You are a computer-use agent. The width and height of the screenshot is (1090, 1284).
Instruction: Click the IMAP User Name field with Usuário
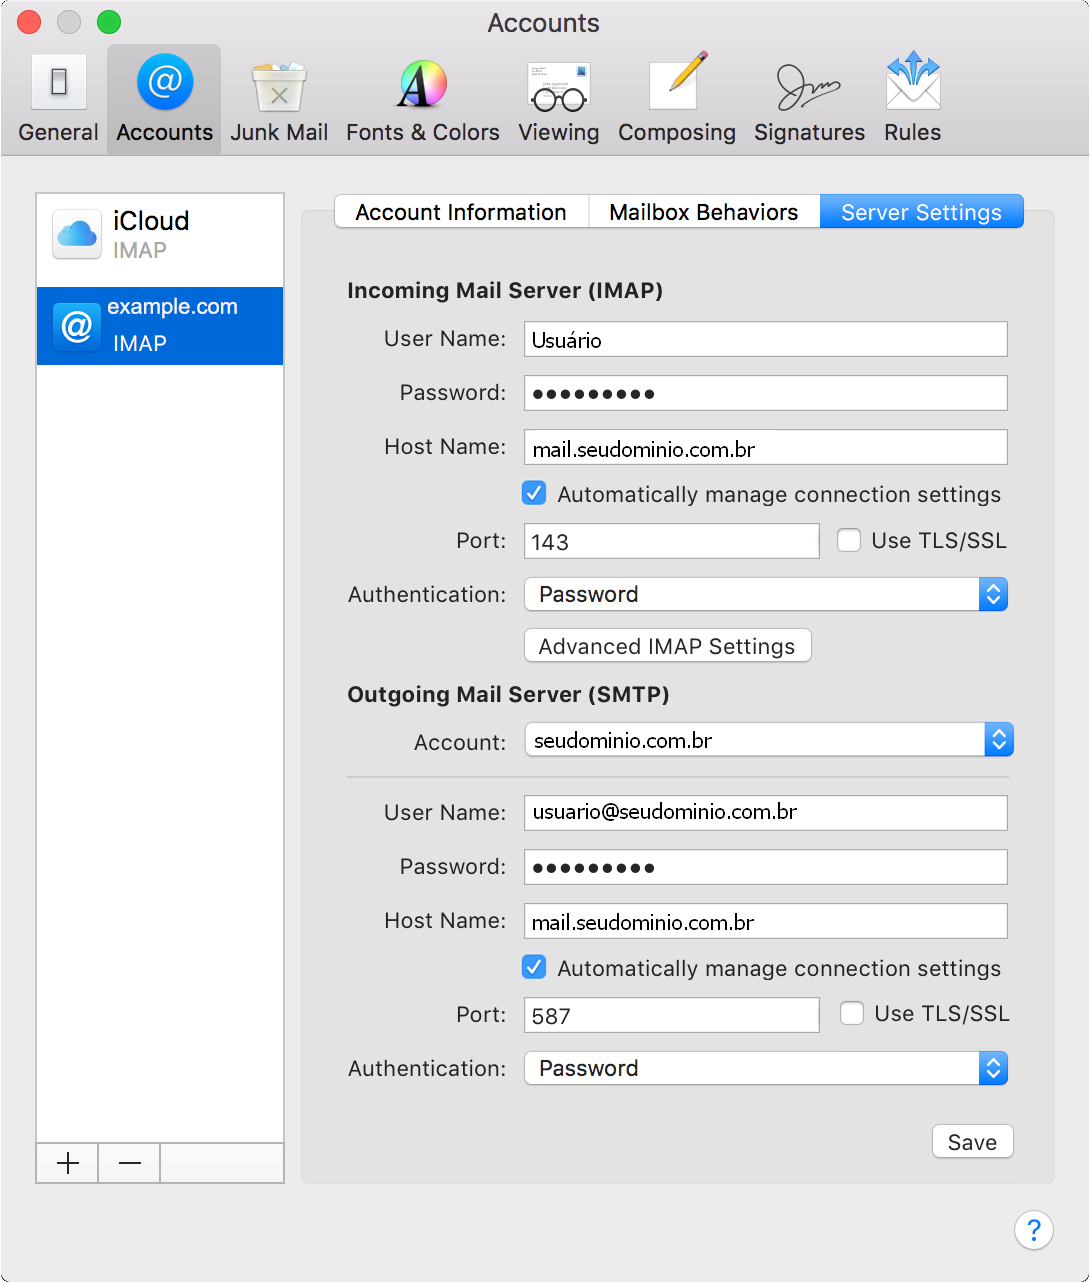tap(766, 339)
